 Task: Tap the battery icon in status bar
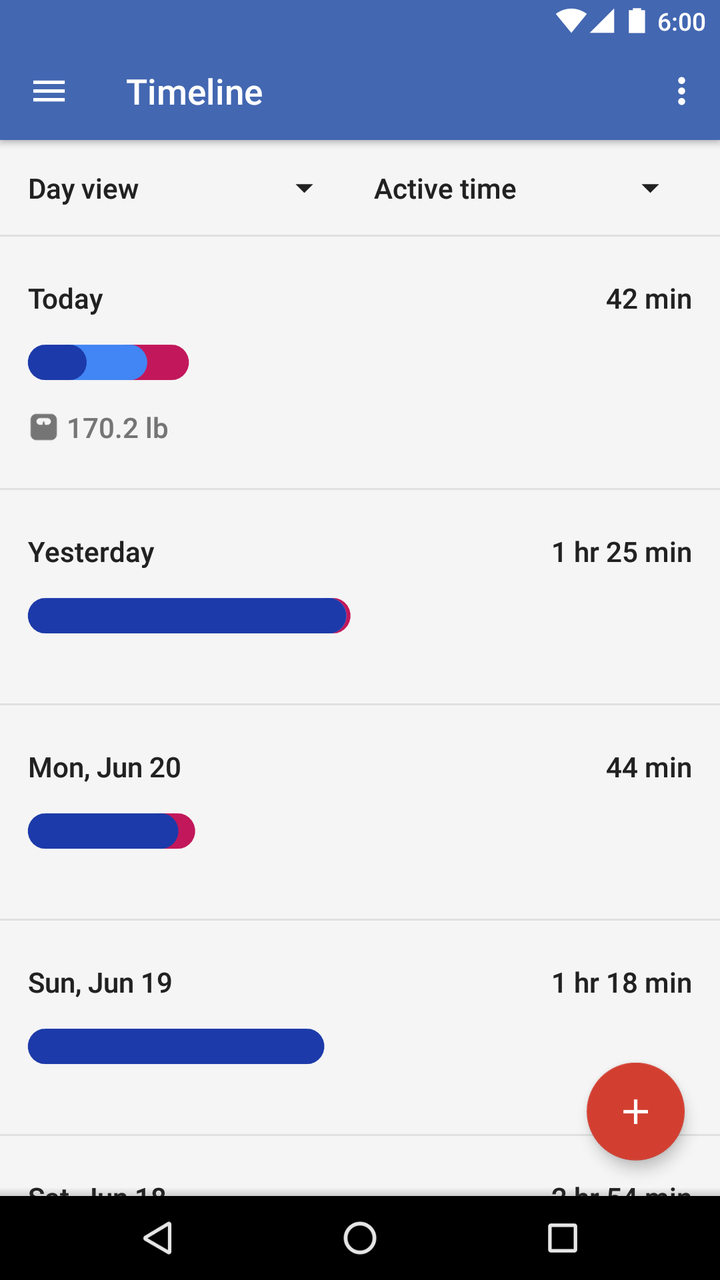click(636, 21)
